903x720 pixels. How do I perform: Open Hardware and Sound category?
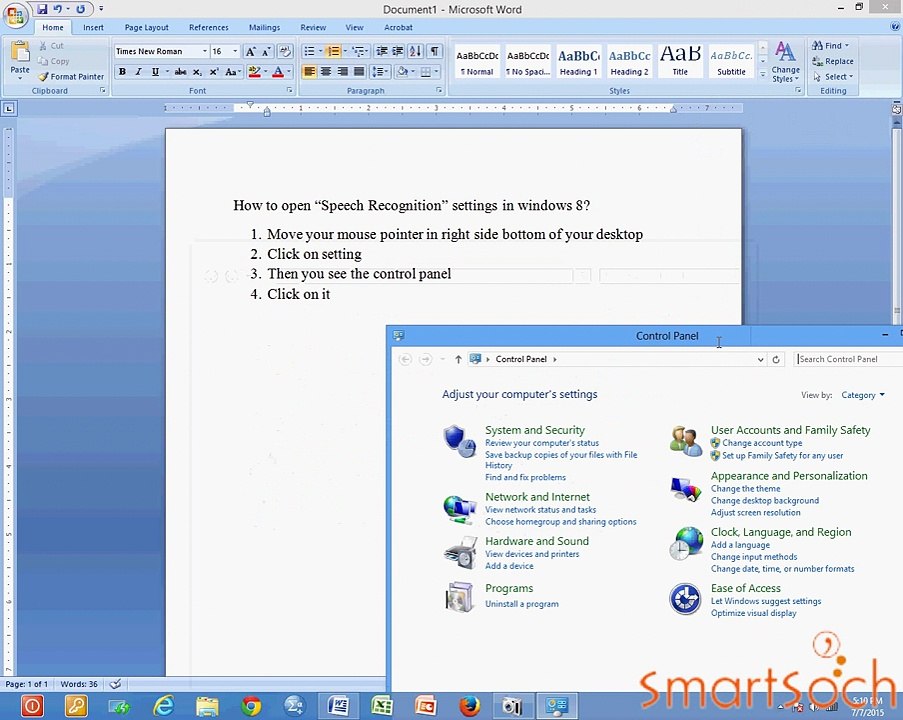[537, 541]
